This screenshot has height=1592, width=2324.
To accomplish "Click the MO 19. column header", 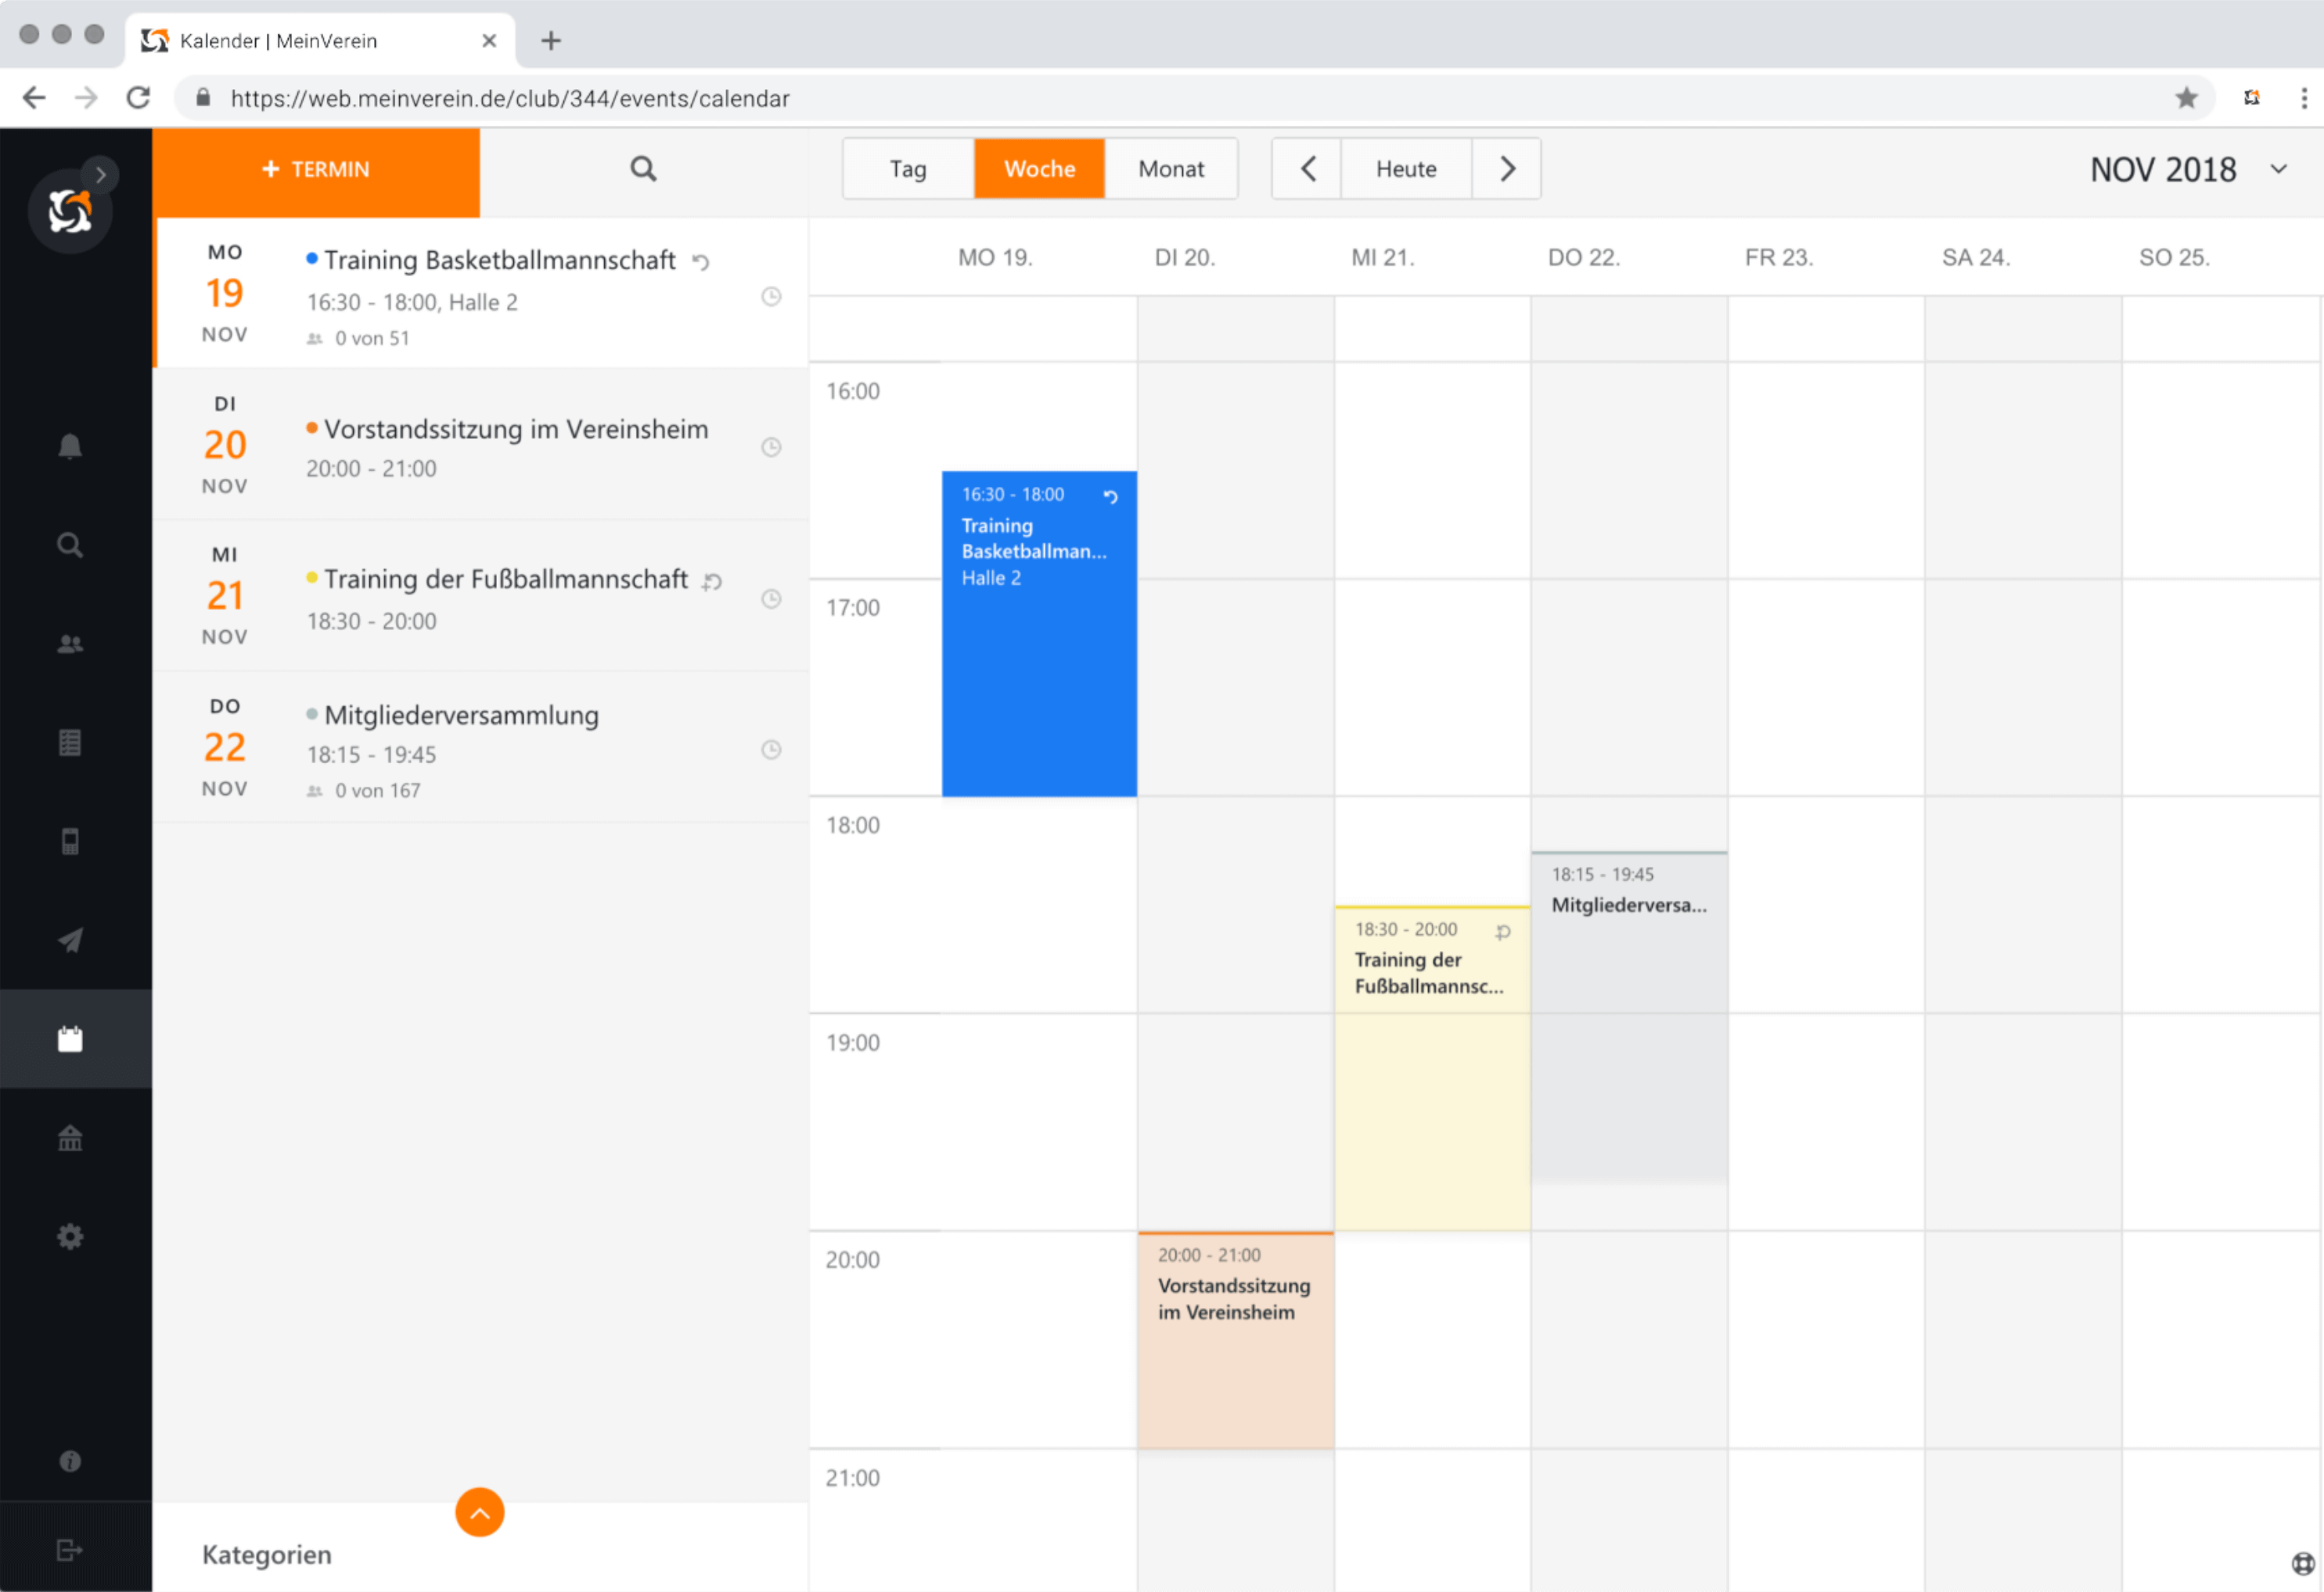I will 995,258.
